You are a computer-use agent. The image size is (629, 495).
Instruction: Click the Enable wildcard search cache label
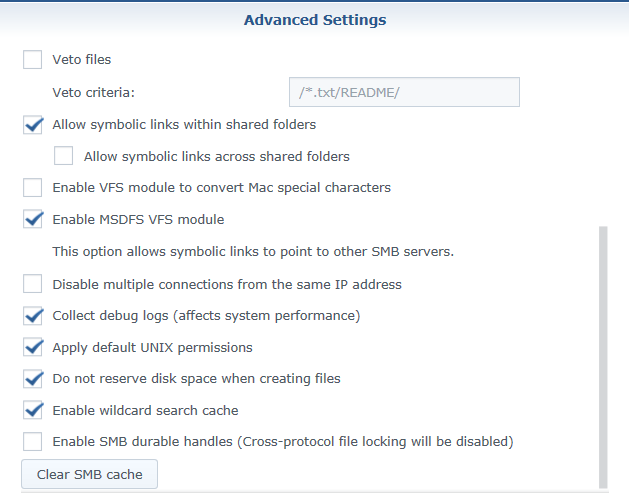coord(146,410)
